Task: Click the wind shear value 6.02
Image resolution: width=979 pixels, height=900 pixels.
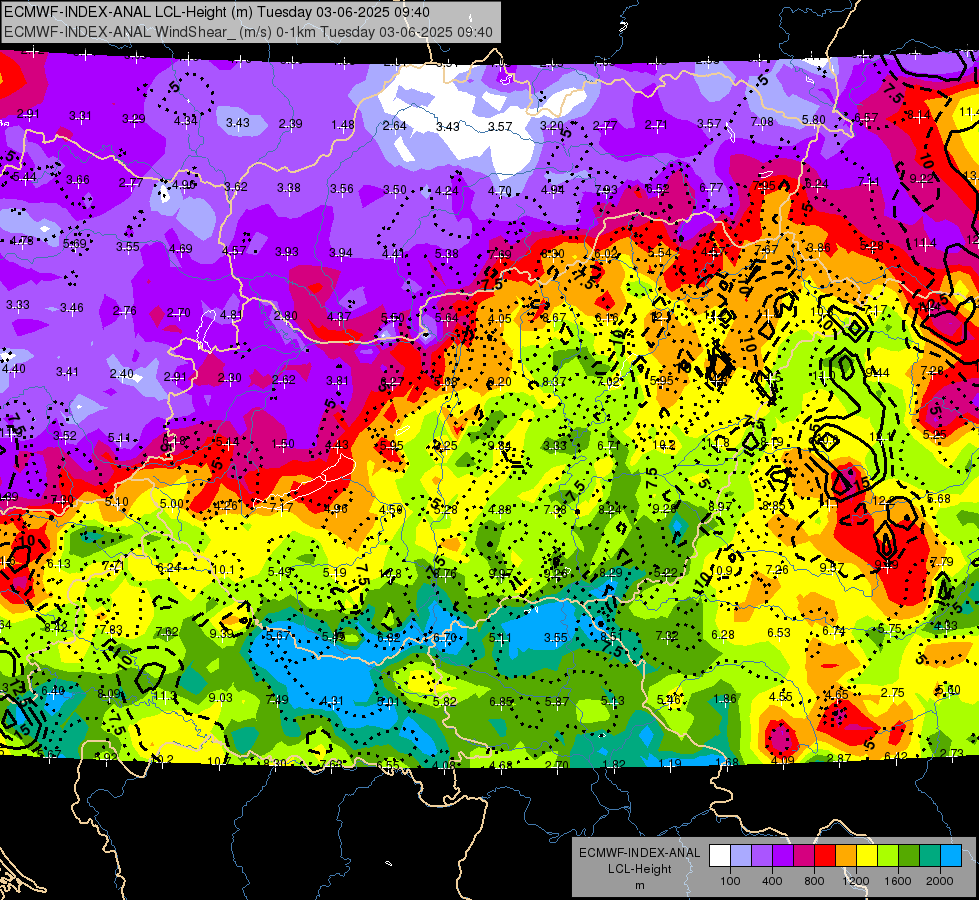Action: [606, 254]
